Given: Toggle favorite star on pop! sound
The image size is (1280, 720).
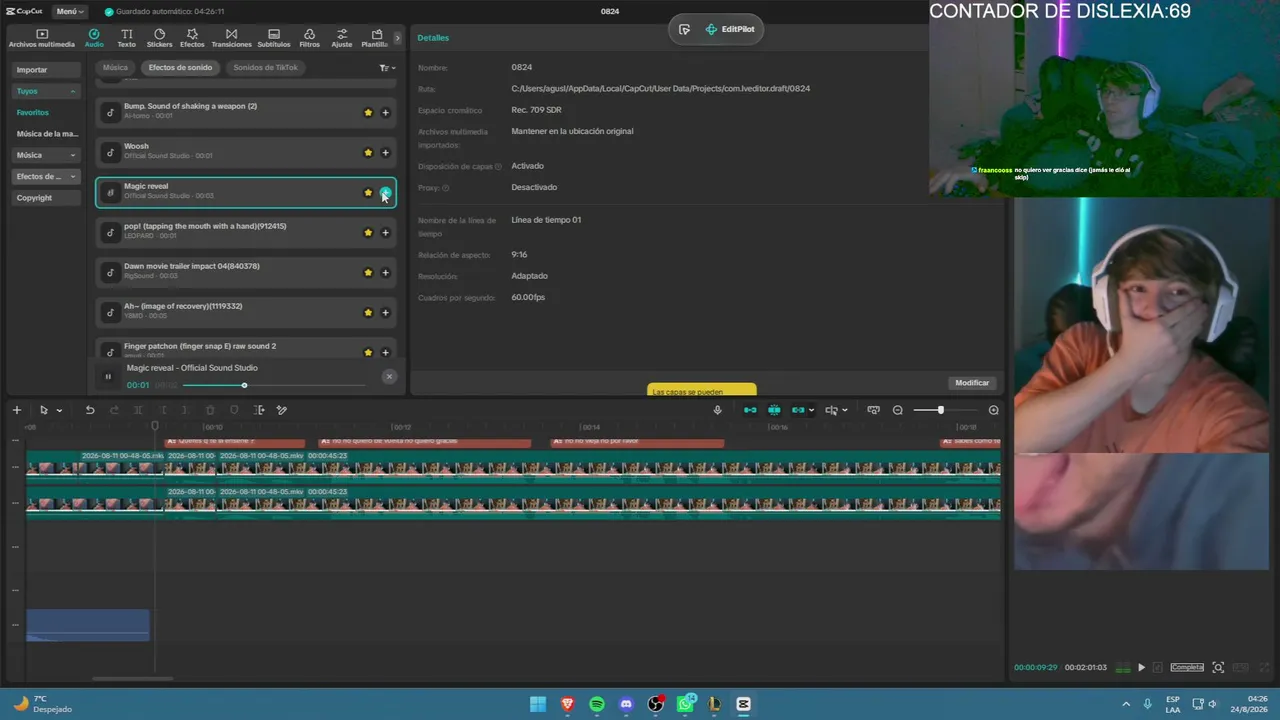Looking at the screenshot, I should (368, 232).
